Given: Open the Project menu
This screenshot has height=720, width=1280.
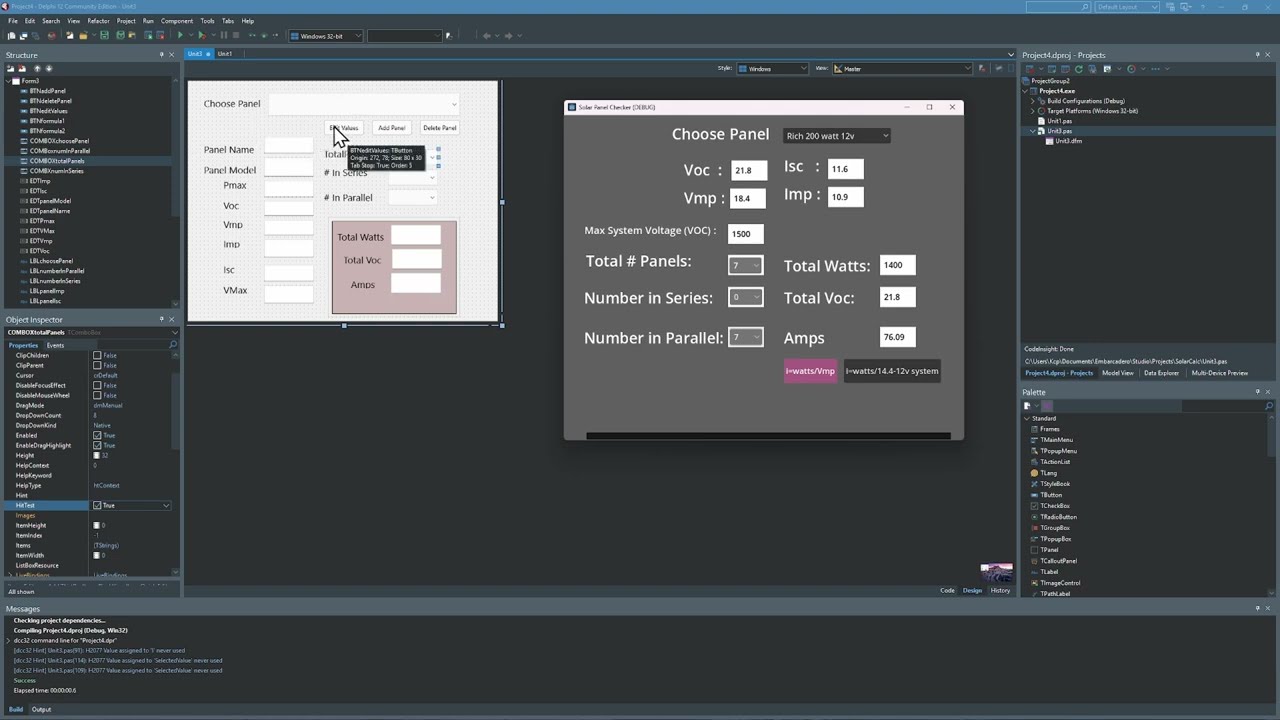Looking at the screenshot, I should 126,20.
